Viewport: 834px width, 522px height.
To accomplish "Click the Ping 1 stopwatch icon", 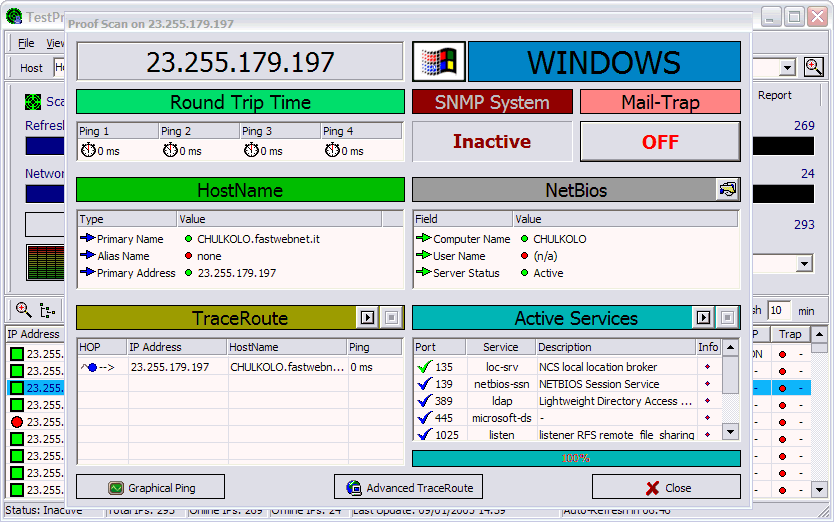I will [88, 151].
